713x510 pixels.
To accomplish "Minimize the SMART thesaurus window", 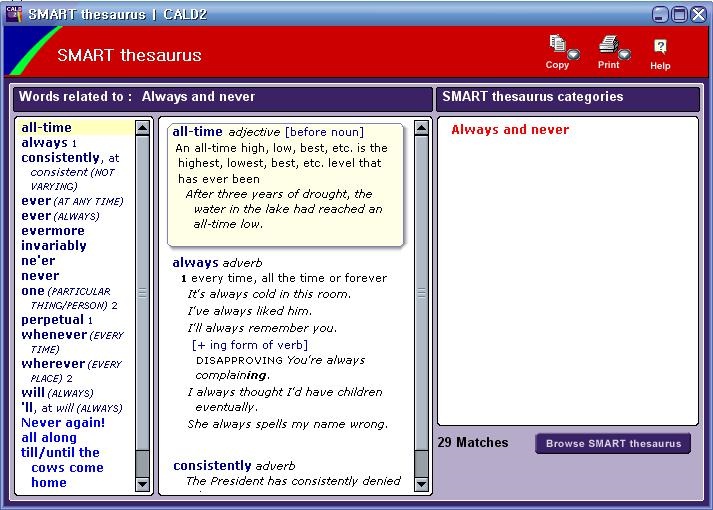I will pyautogui.click(x=660, y=14).
